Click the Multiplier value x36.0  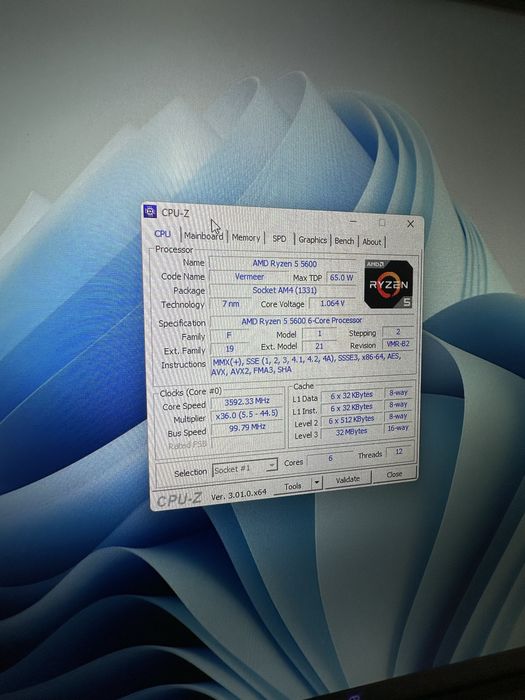click(246, 414)
